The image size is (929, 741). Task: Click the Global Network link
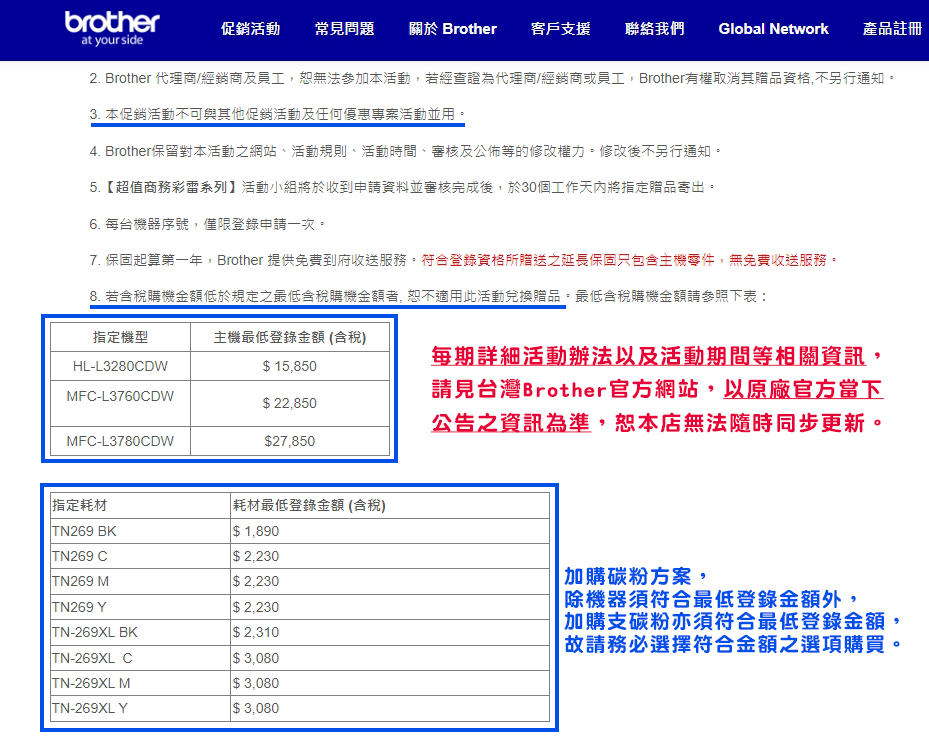[x=773, y=29]
